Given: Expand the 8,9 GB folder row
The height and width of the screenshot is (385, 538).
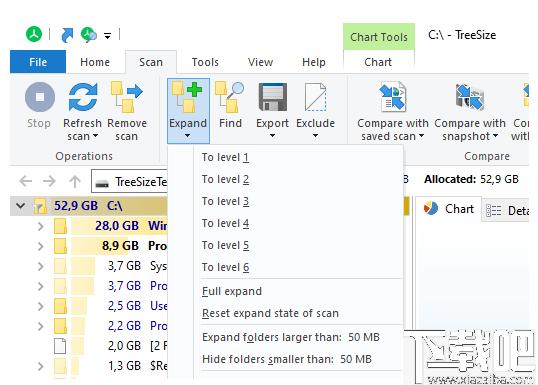Looking at the screenshot, I should (40, 246).
